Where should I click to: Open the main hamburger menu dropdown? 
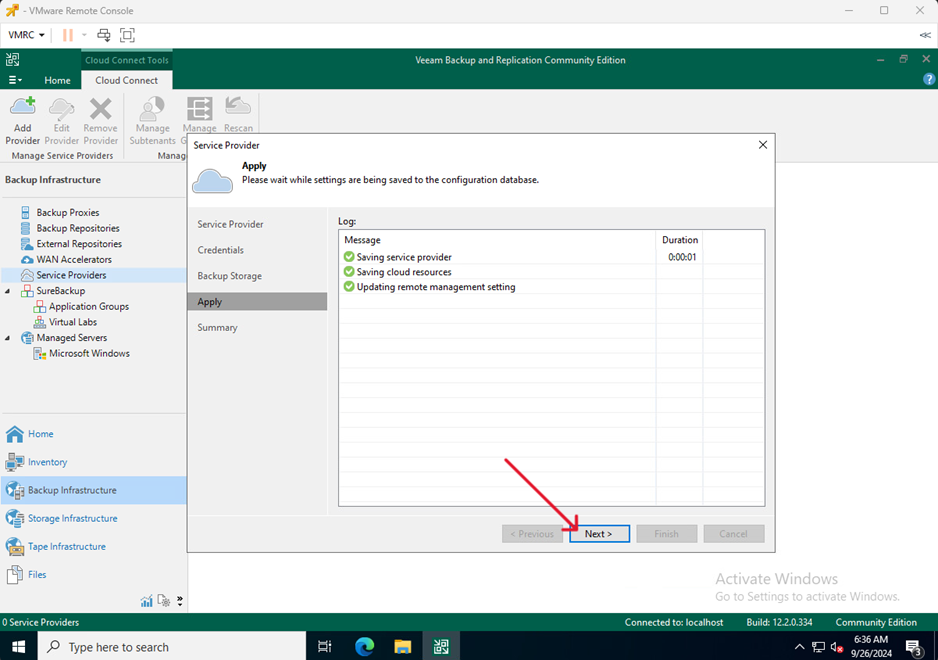point(14,80)
